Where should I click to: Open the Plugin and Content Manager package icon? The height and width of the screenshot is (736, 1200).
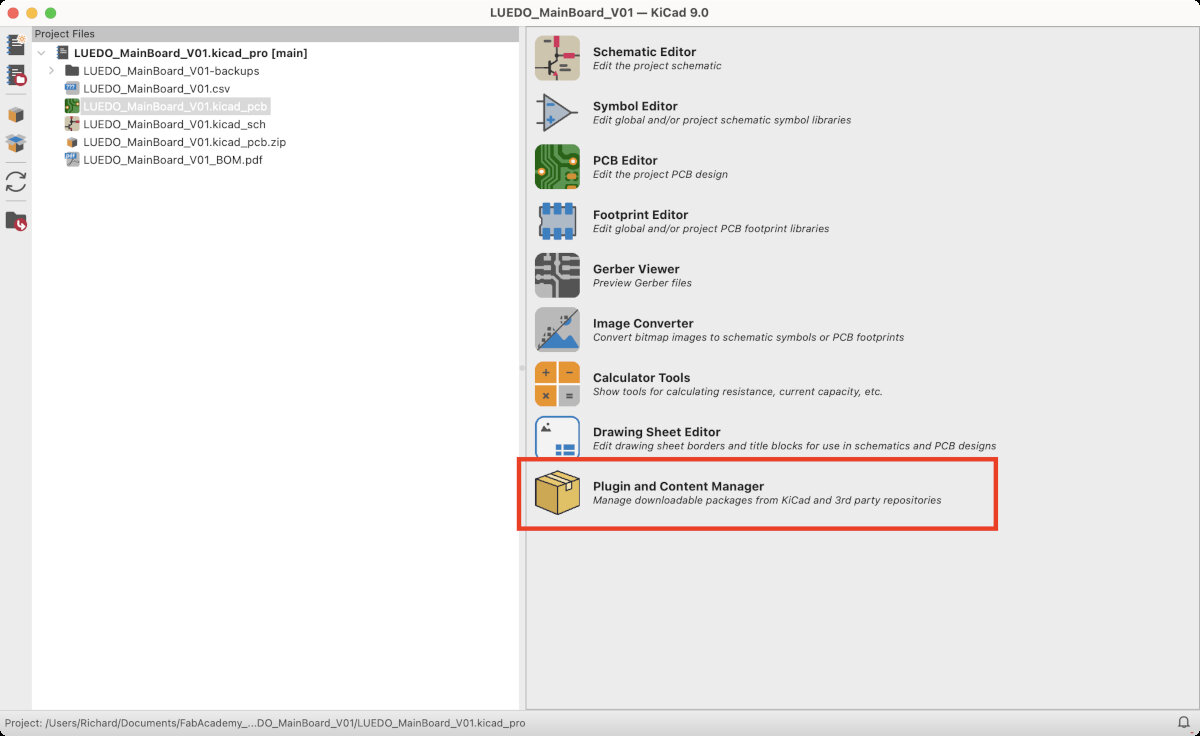557,493
